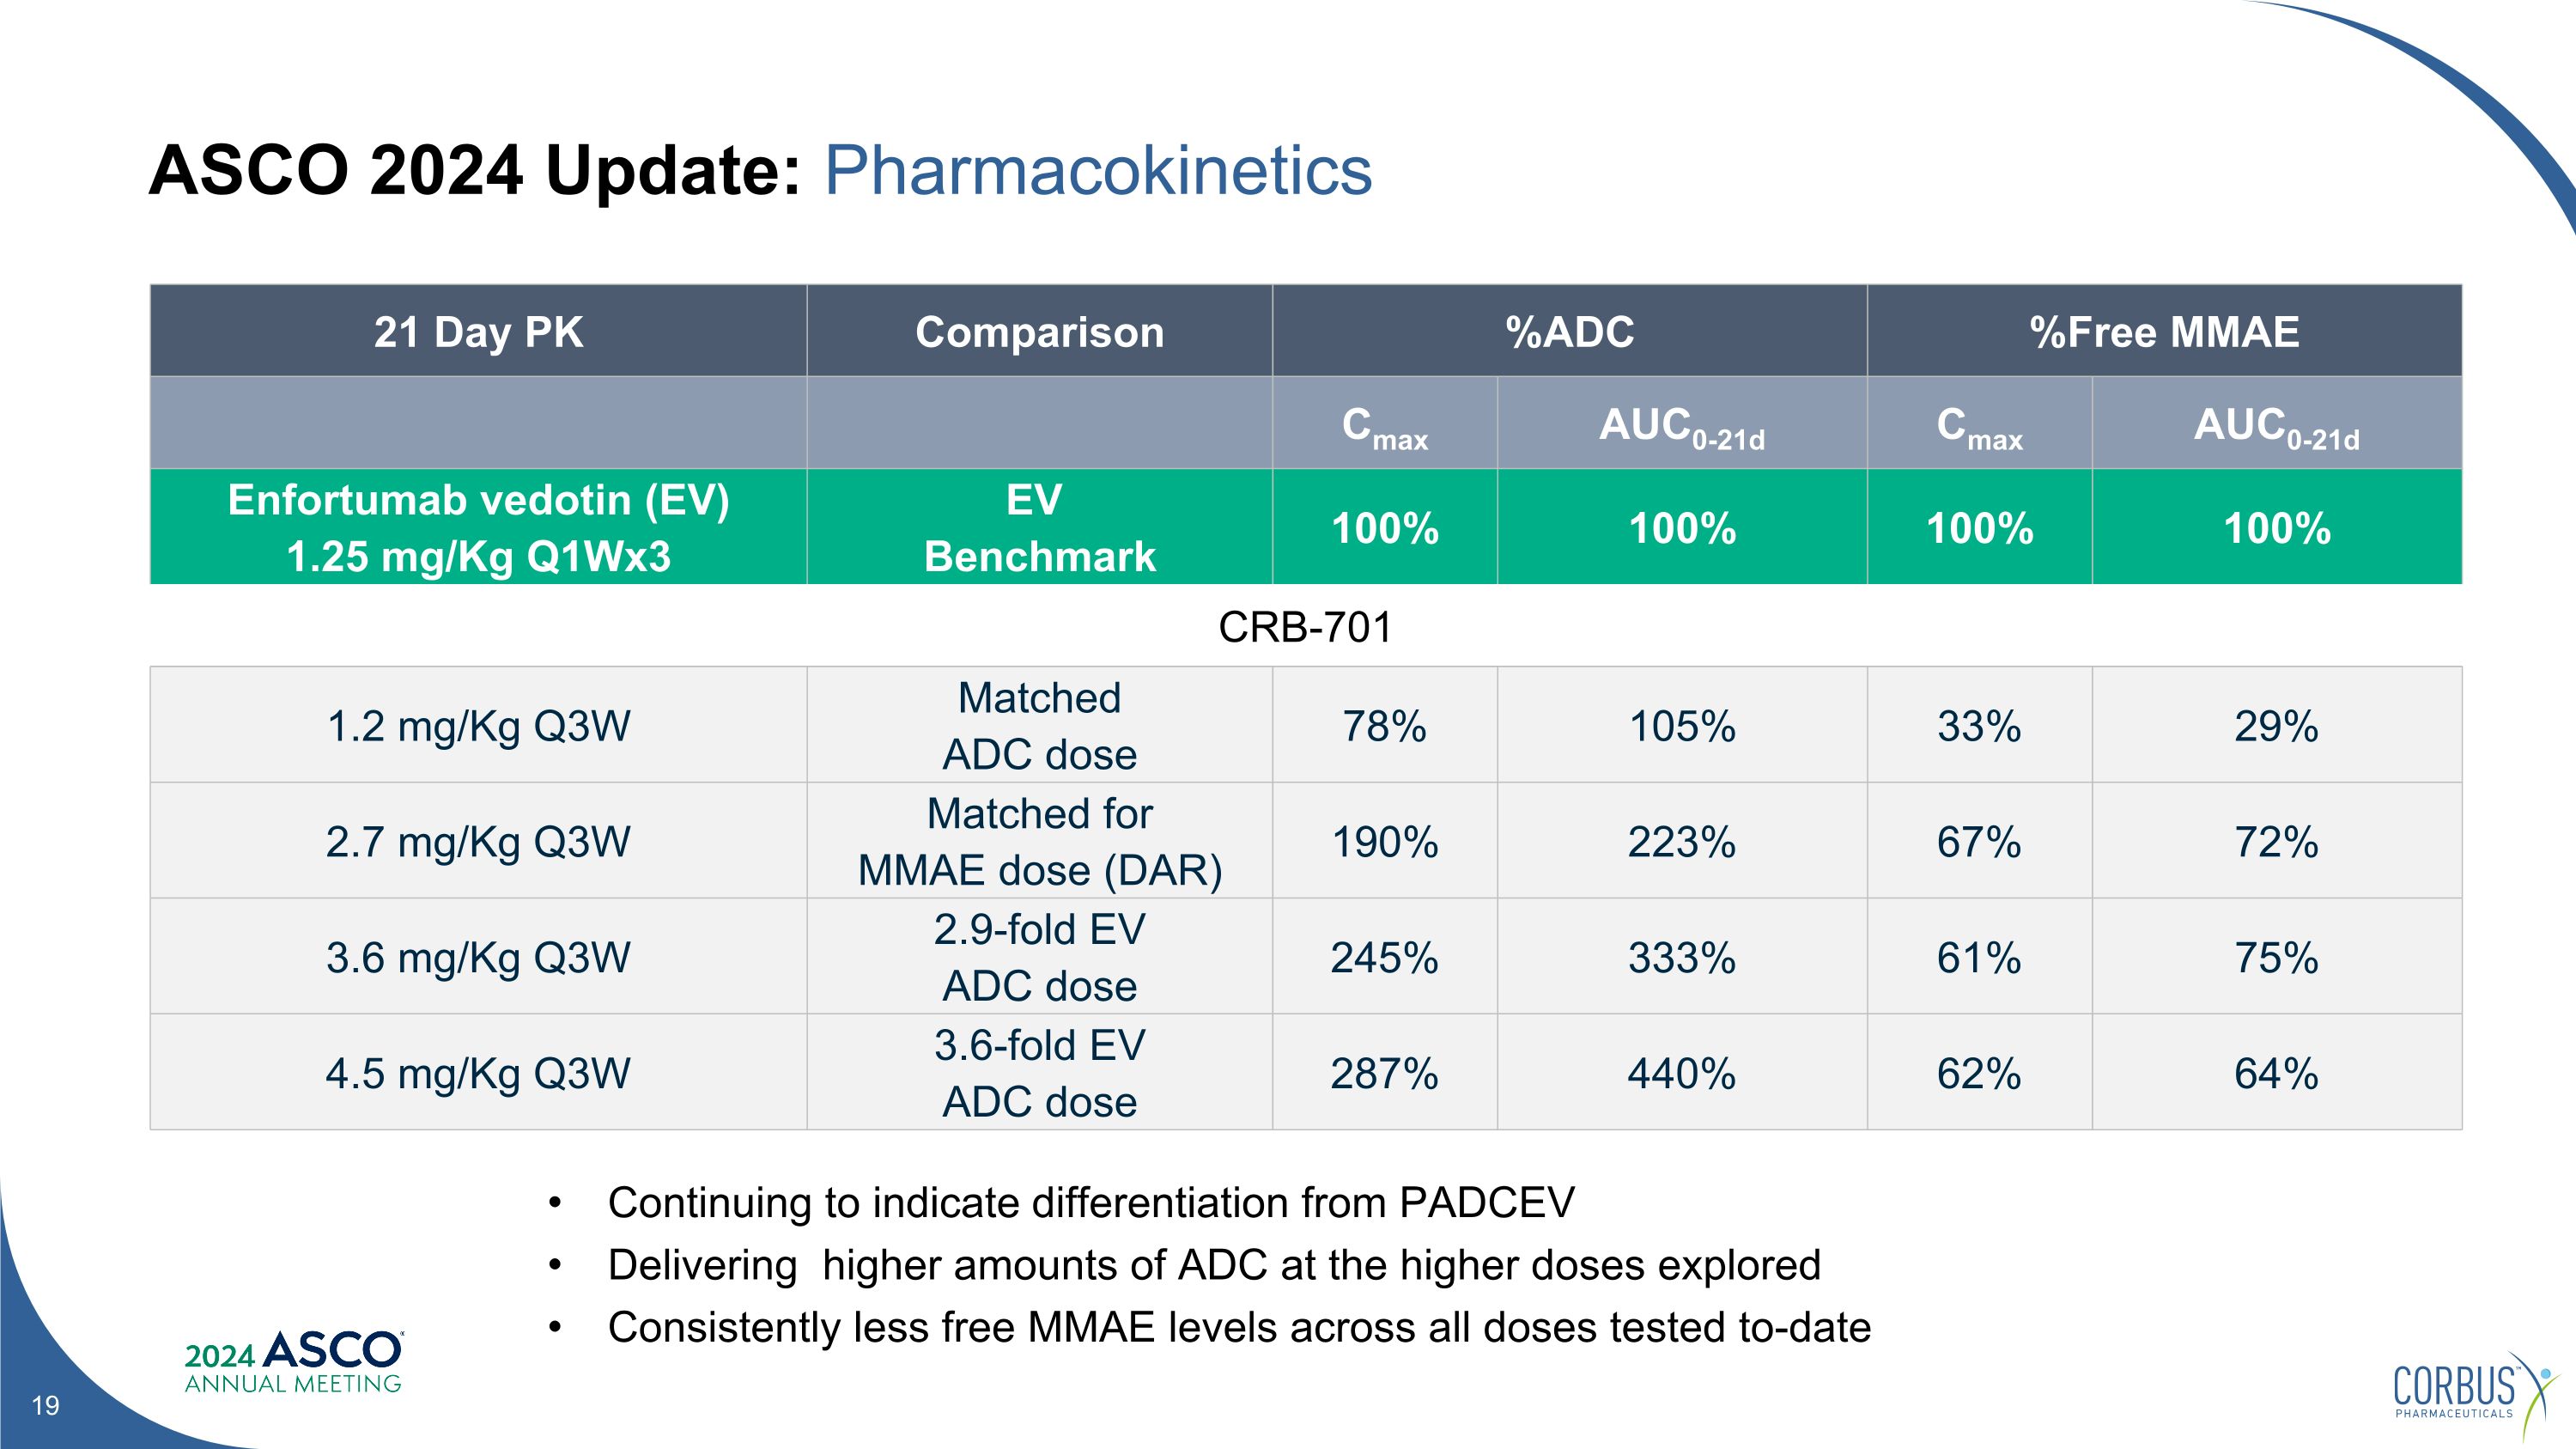Click the CRB-701 section label
Screen dimensions: 2576x1449
tap(1305, 627)
